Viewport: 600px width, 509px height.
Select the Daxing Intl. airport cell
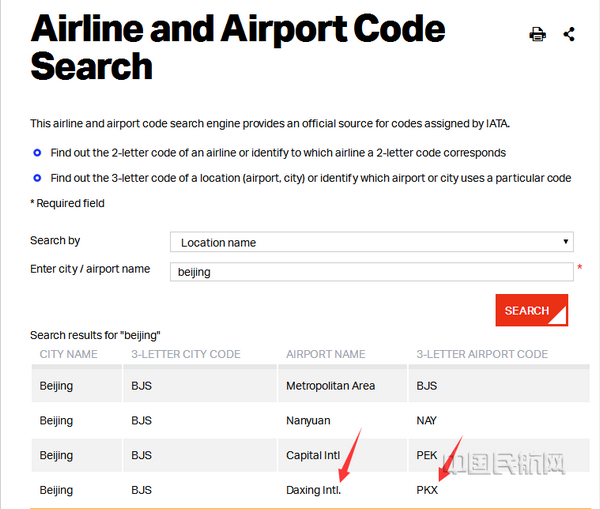314,490
